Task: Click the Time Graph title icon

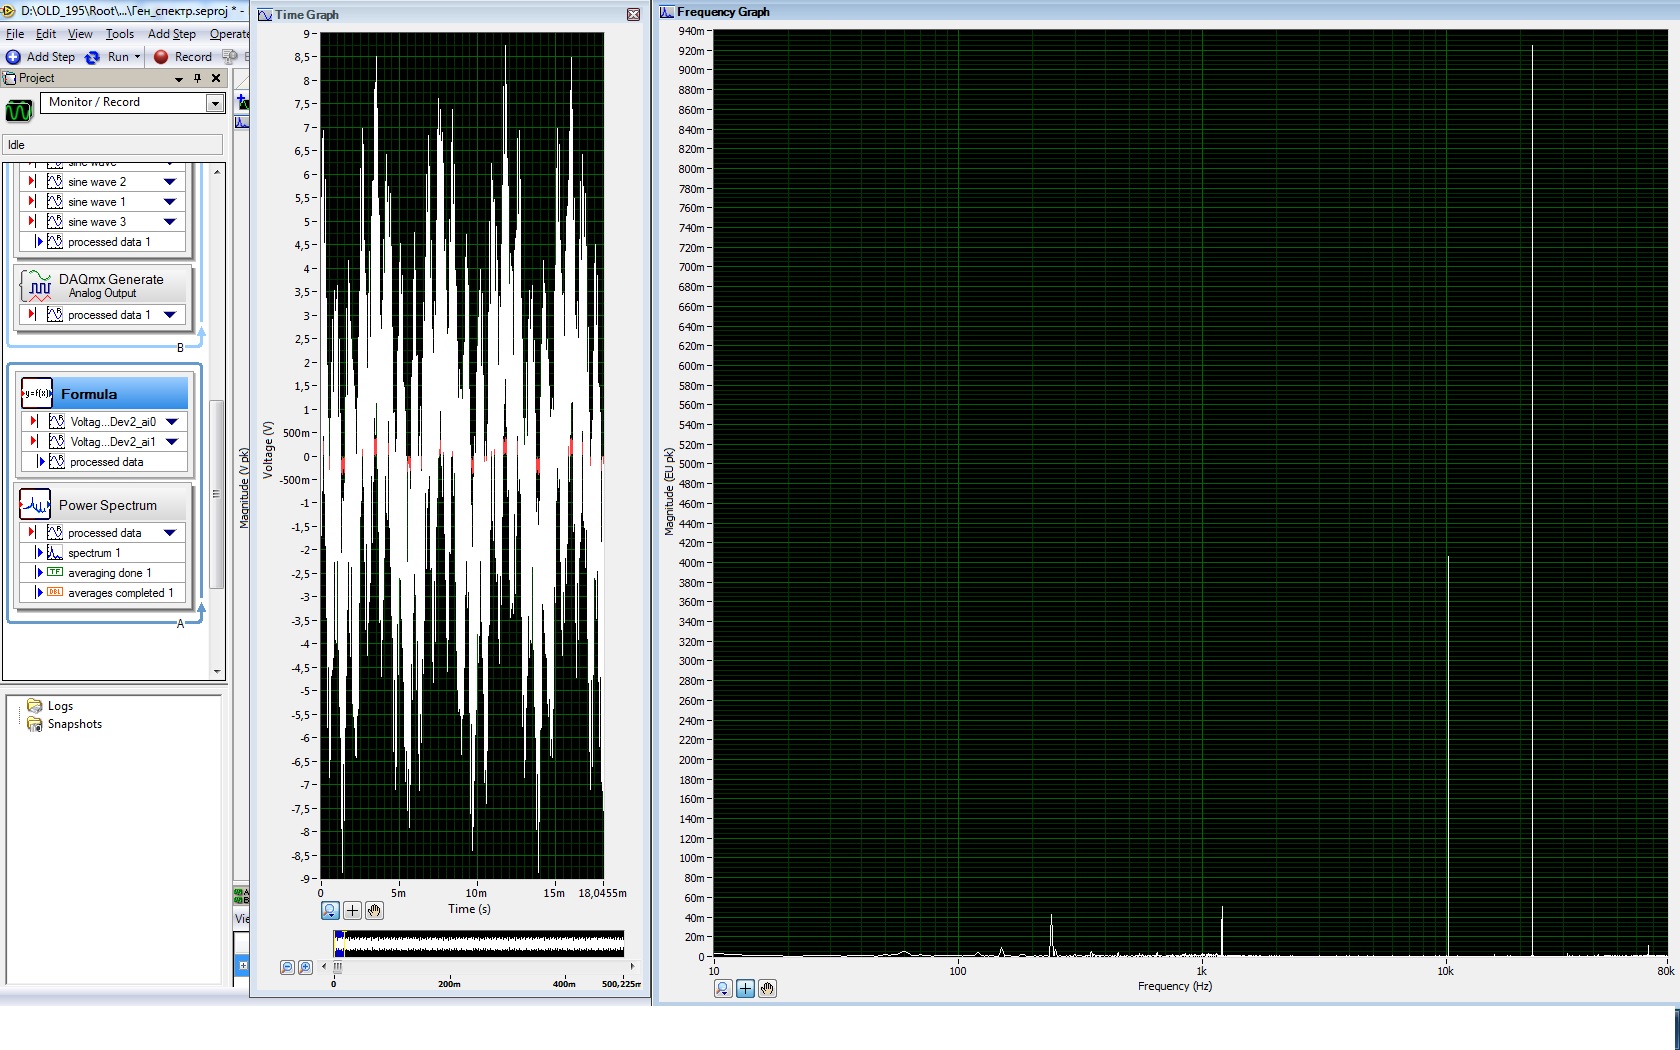Action: [x=265, y=15]
